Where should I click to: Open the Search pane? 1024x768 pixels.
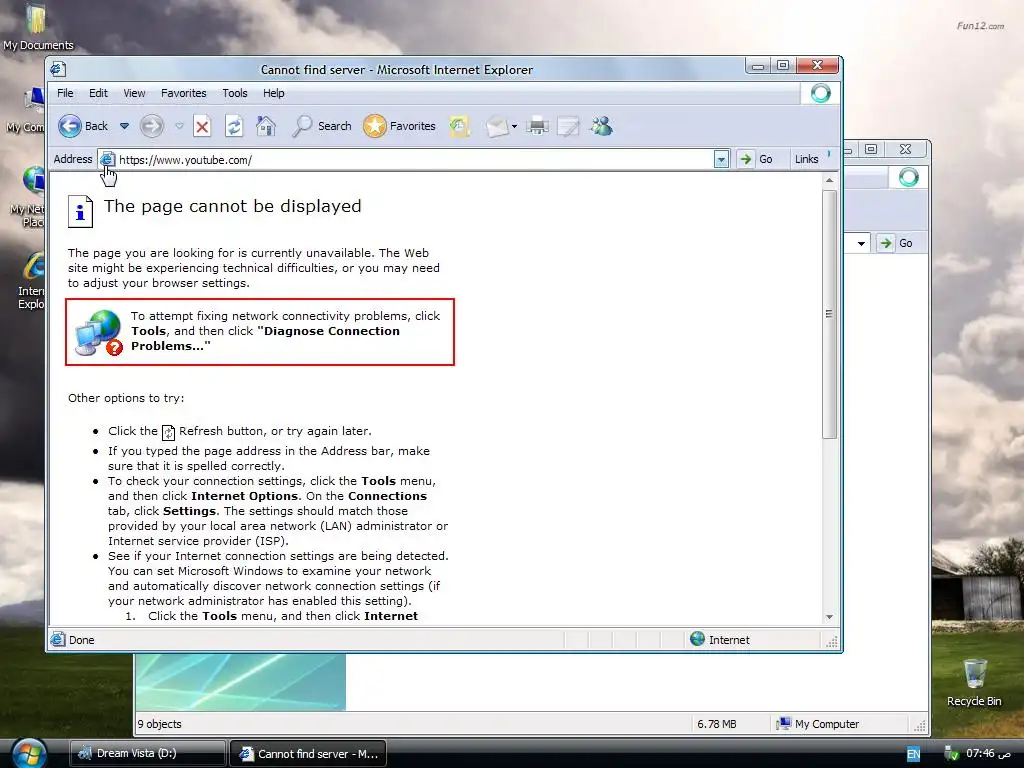click(322, 126)
